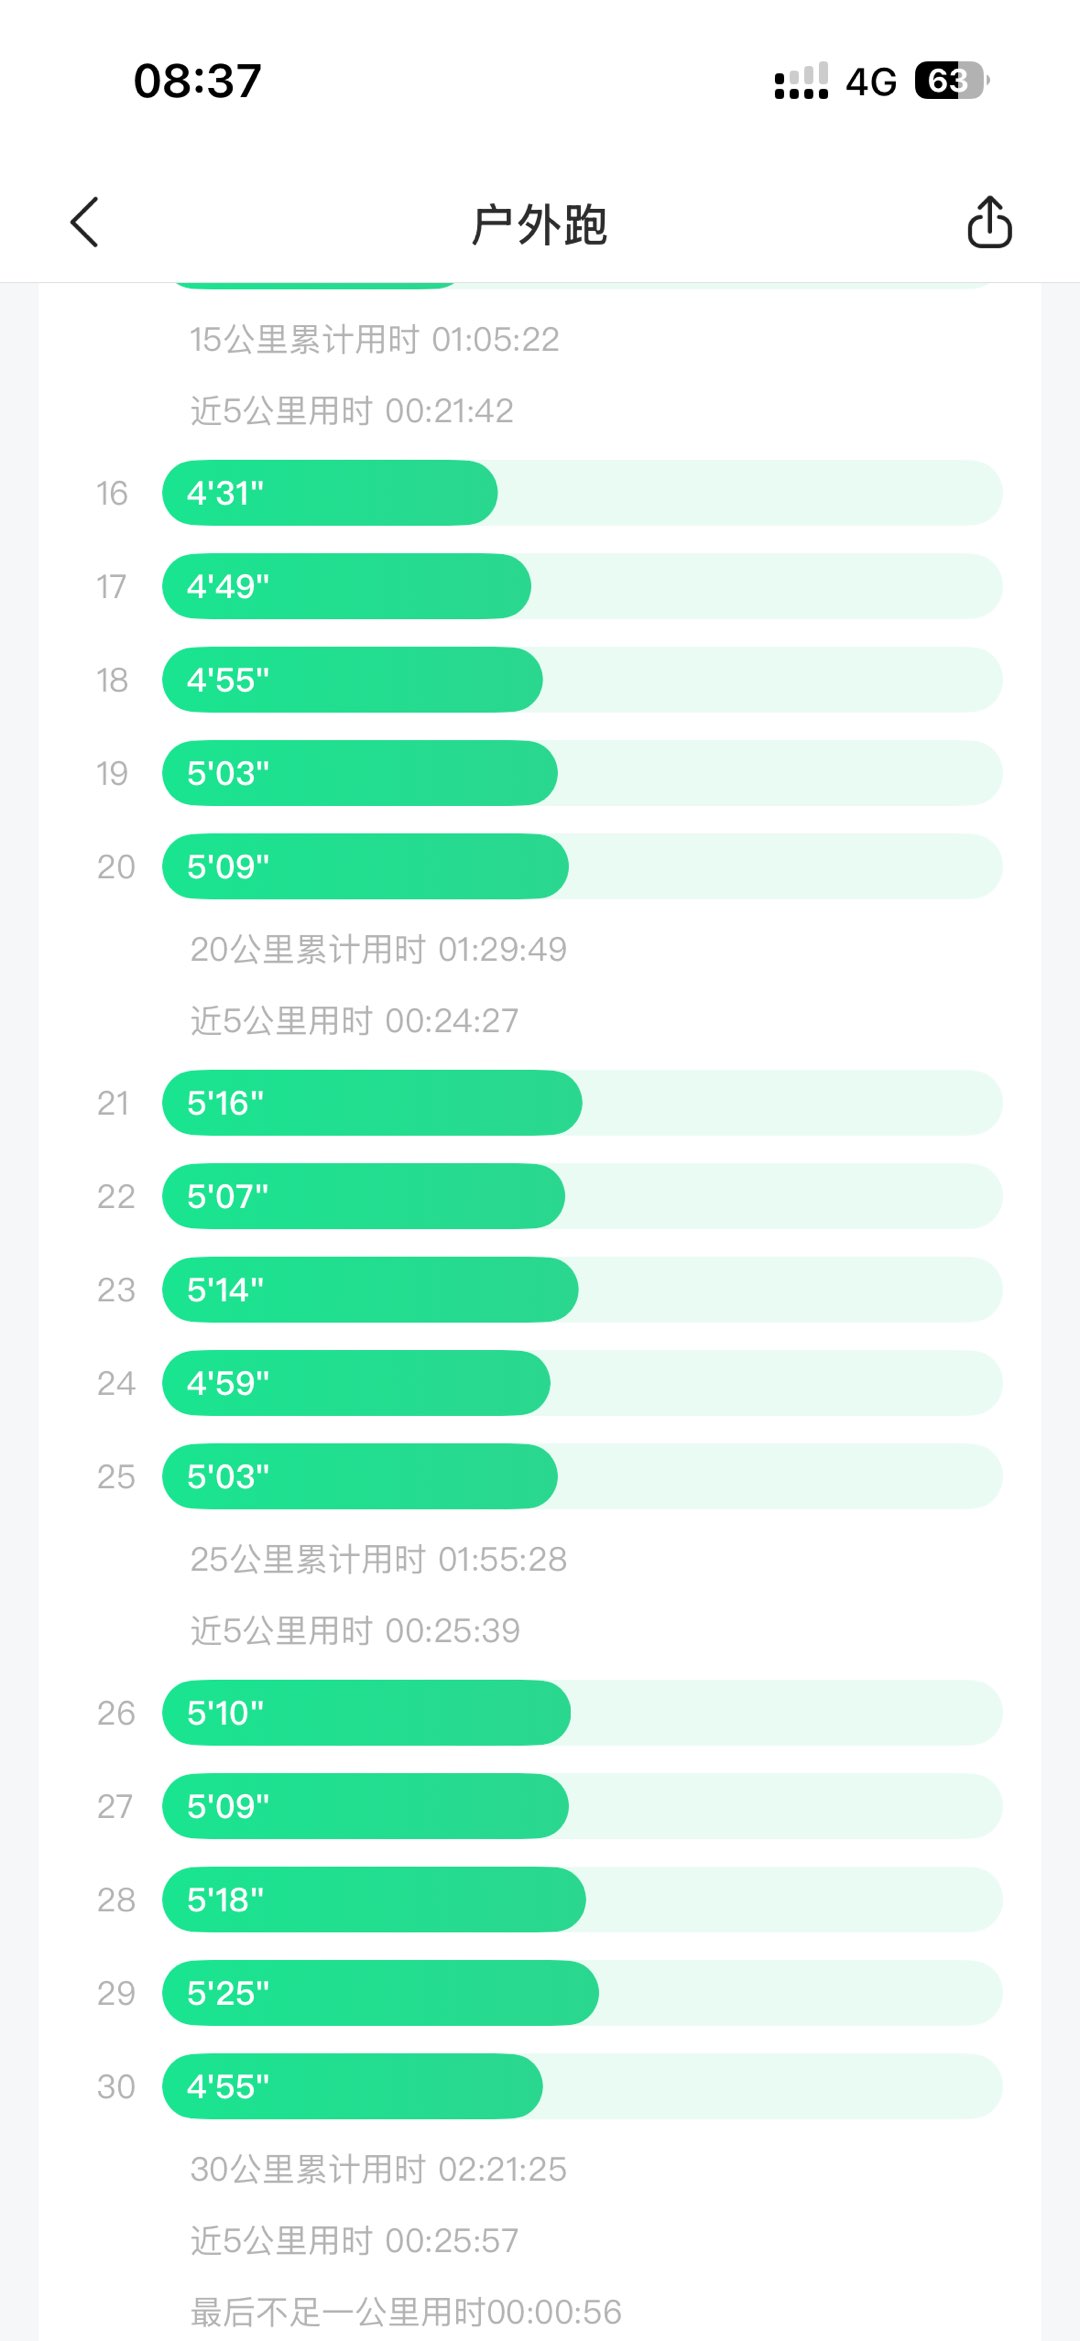Tap kilometer 29 pace bar 5'25"
The image size is (1080, 2341).
[380, 1993]
